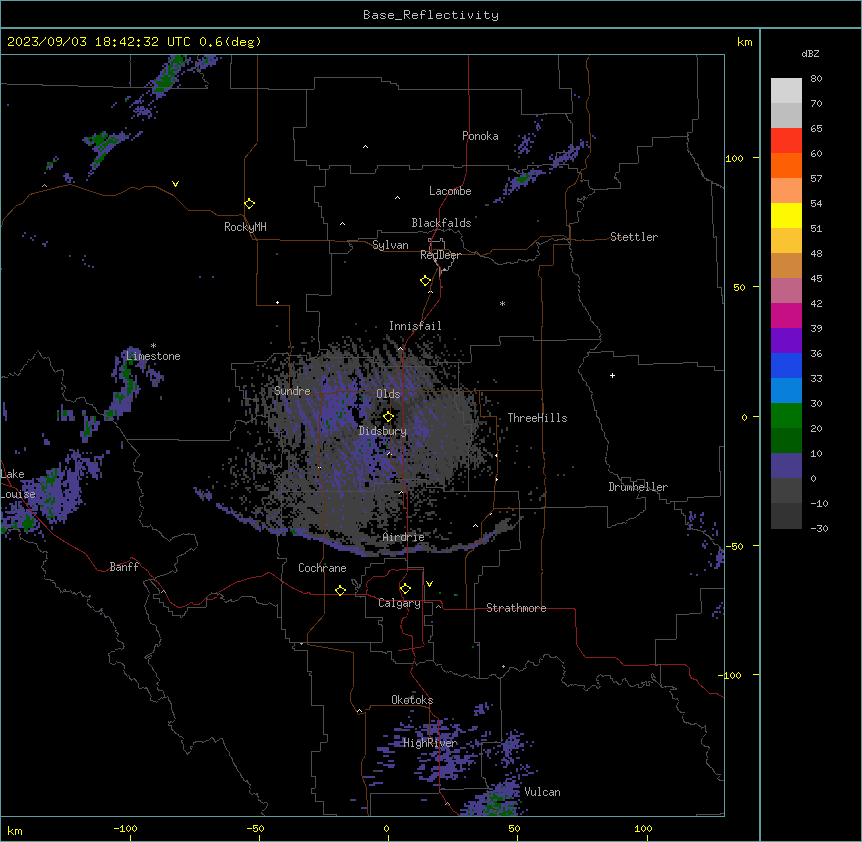The width and height of the screenshot is (862, 842).
Task: Click the yellow v marker northwest of RockyMH
Action: (x=175, y=184)
